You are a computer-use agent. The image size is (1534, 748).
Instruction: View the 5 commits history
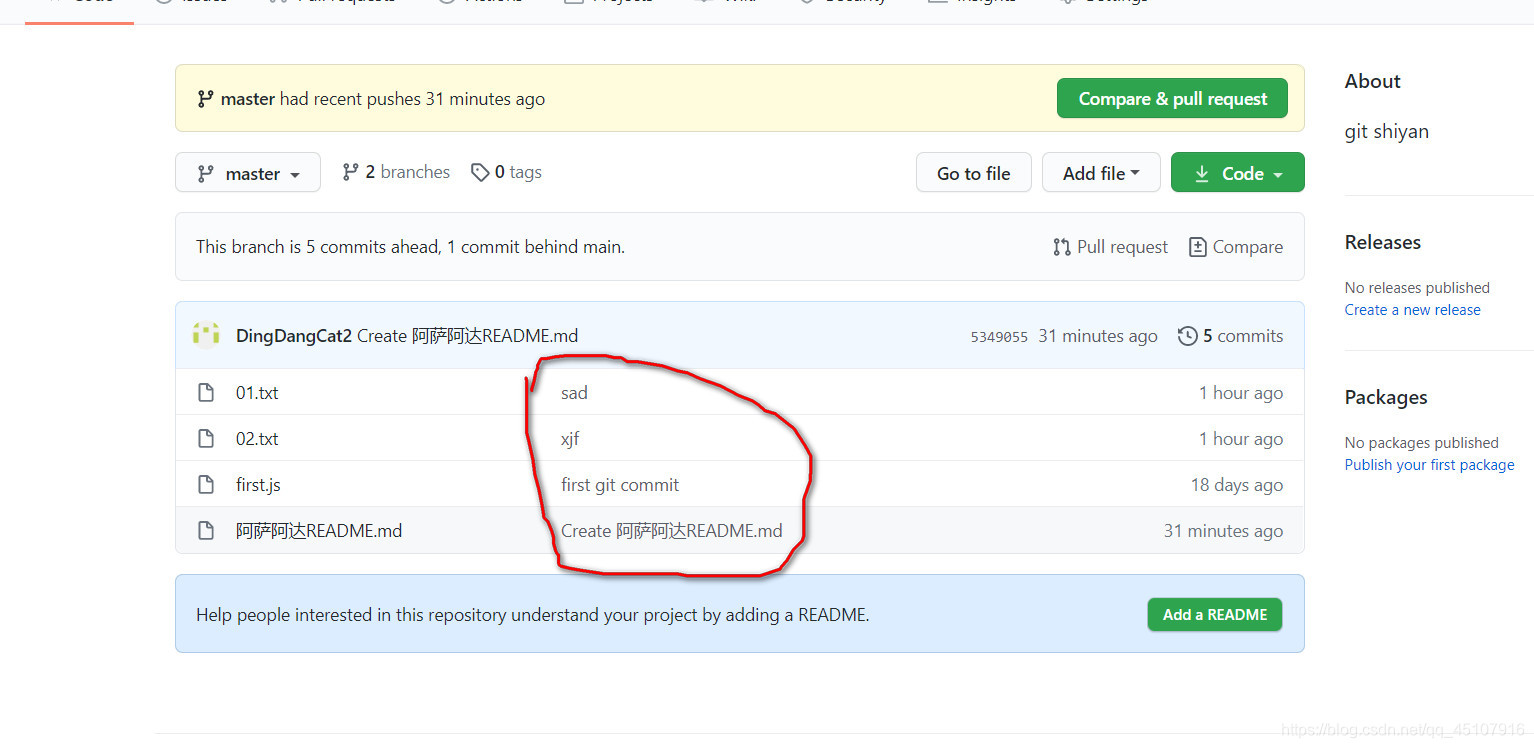[1231, 336]
